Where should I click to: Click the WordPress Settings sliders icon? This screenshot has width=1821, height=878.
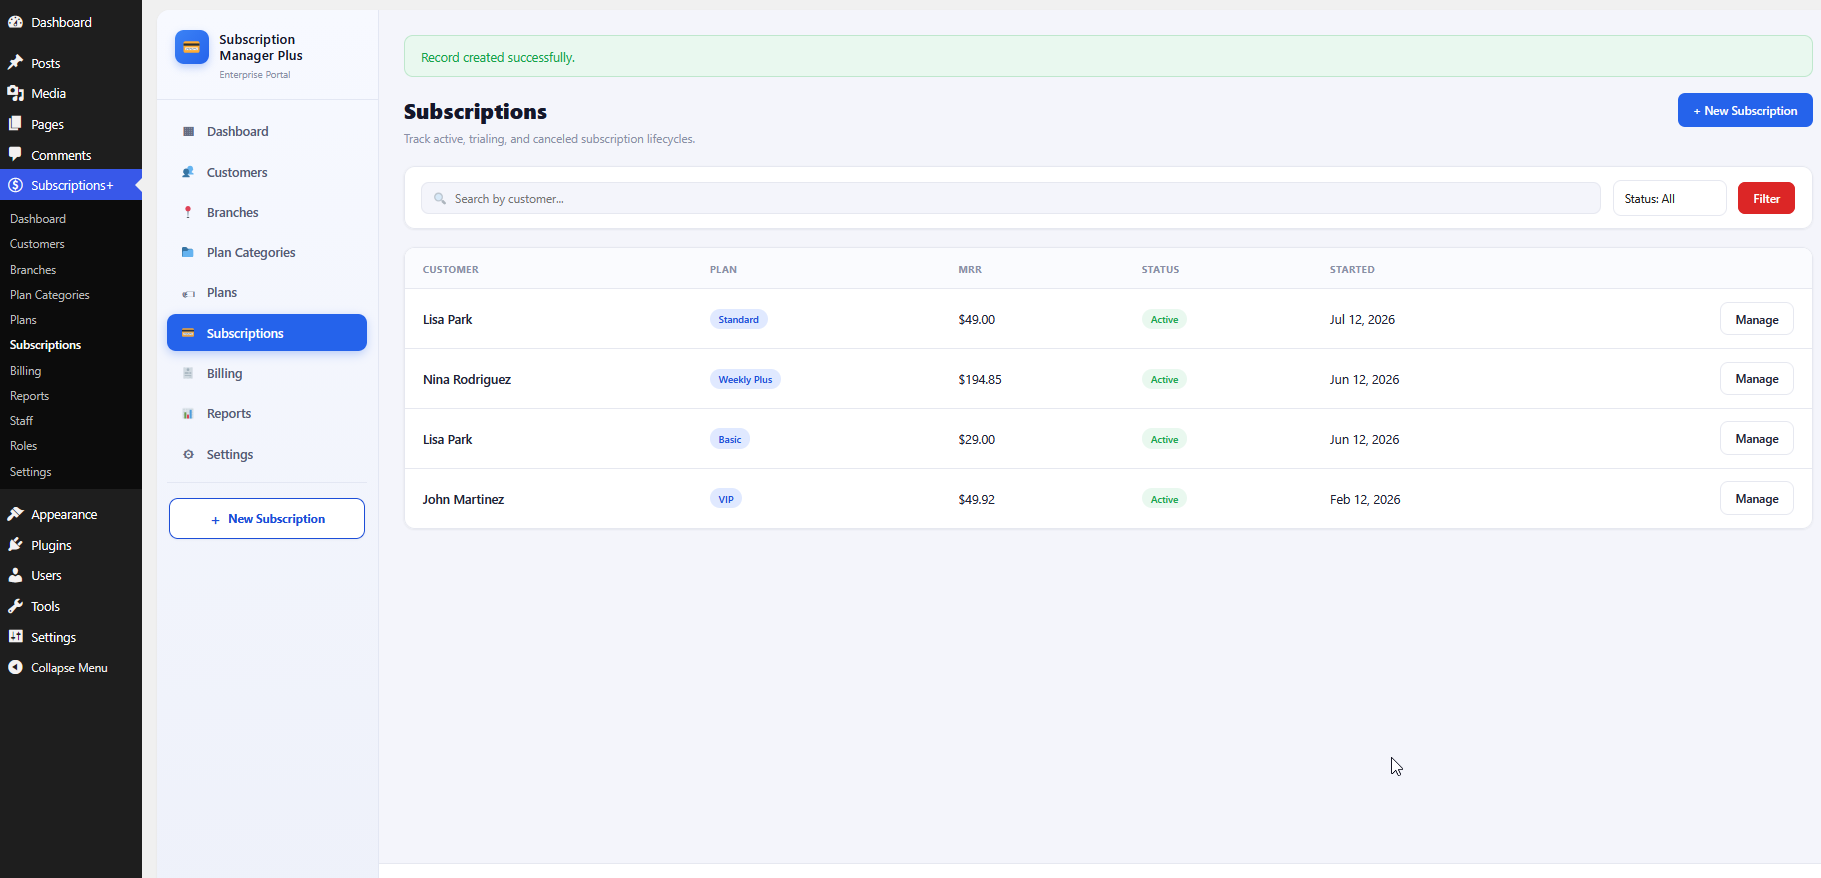(x=15, y=637)
